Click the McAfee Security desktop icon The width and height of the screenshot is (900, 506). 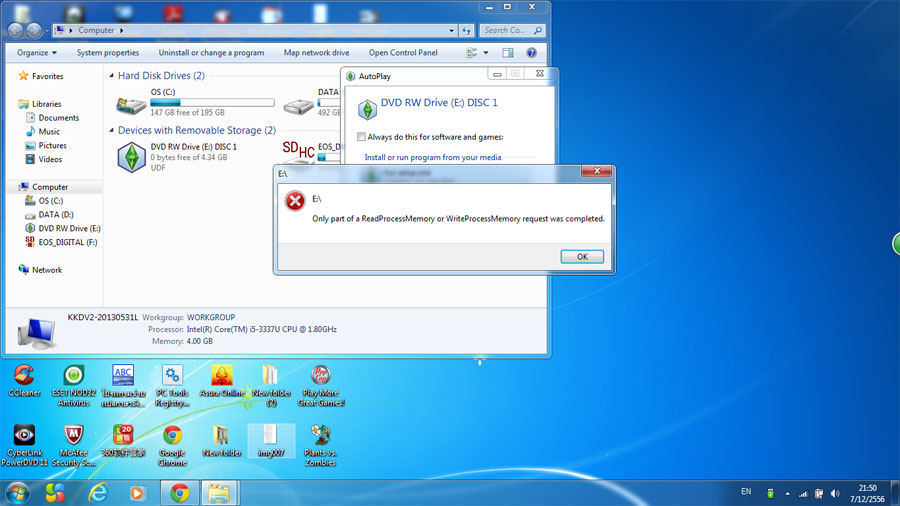(73, 437)
